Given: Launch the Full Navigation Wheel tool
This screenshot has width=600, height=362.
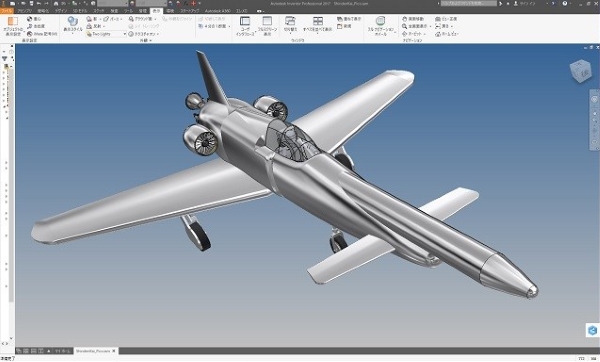Looking at the screenshot, I should [380, 21].
